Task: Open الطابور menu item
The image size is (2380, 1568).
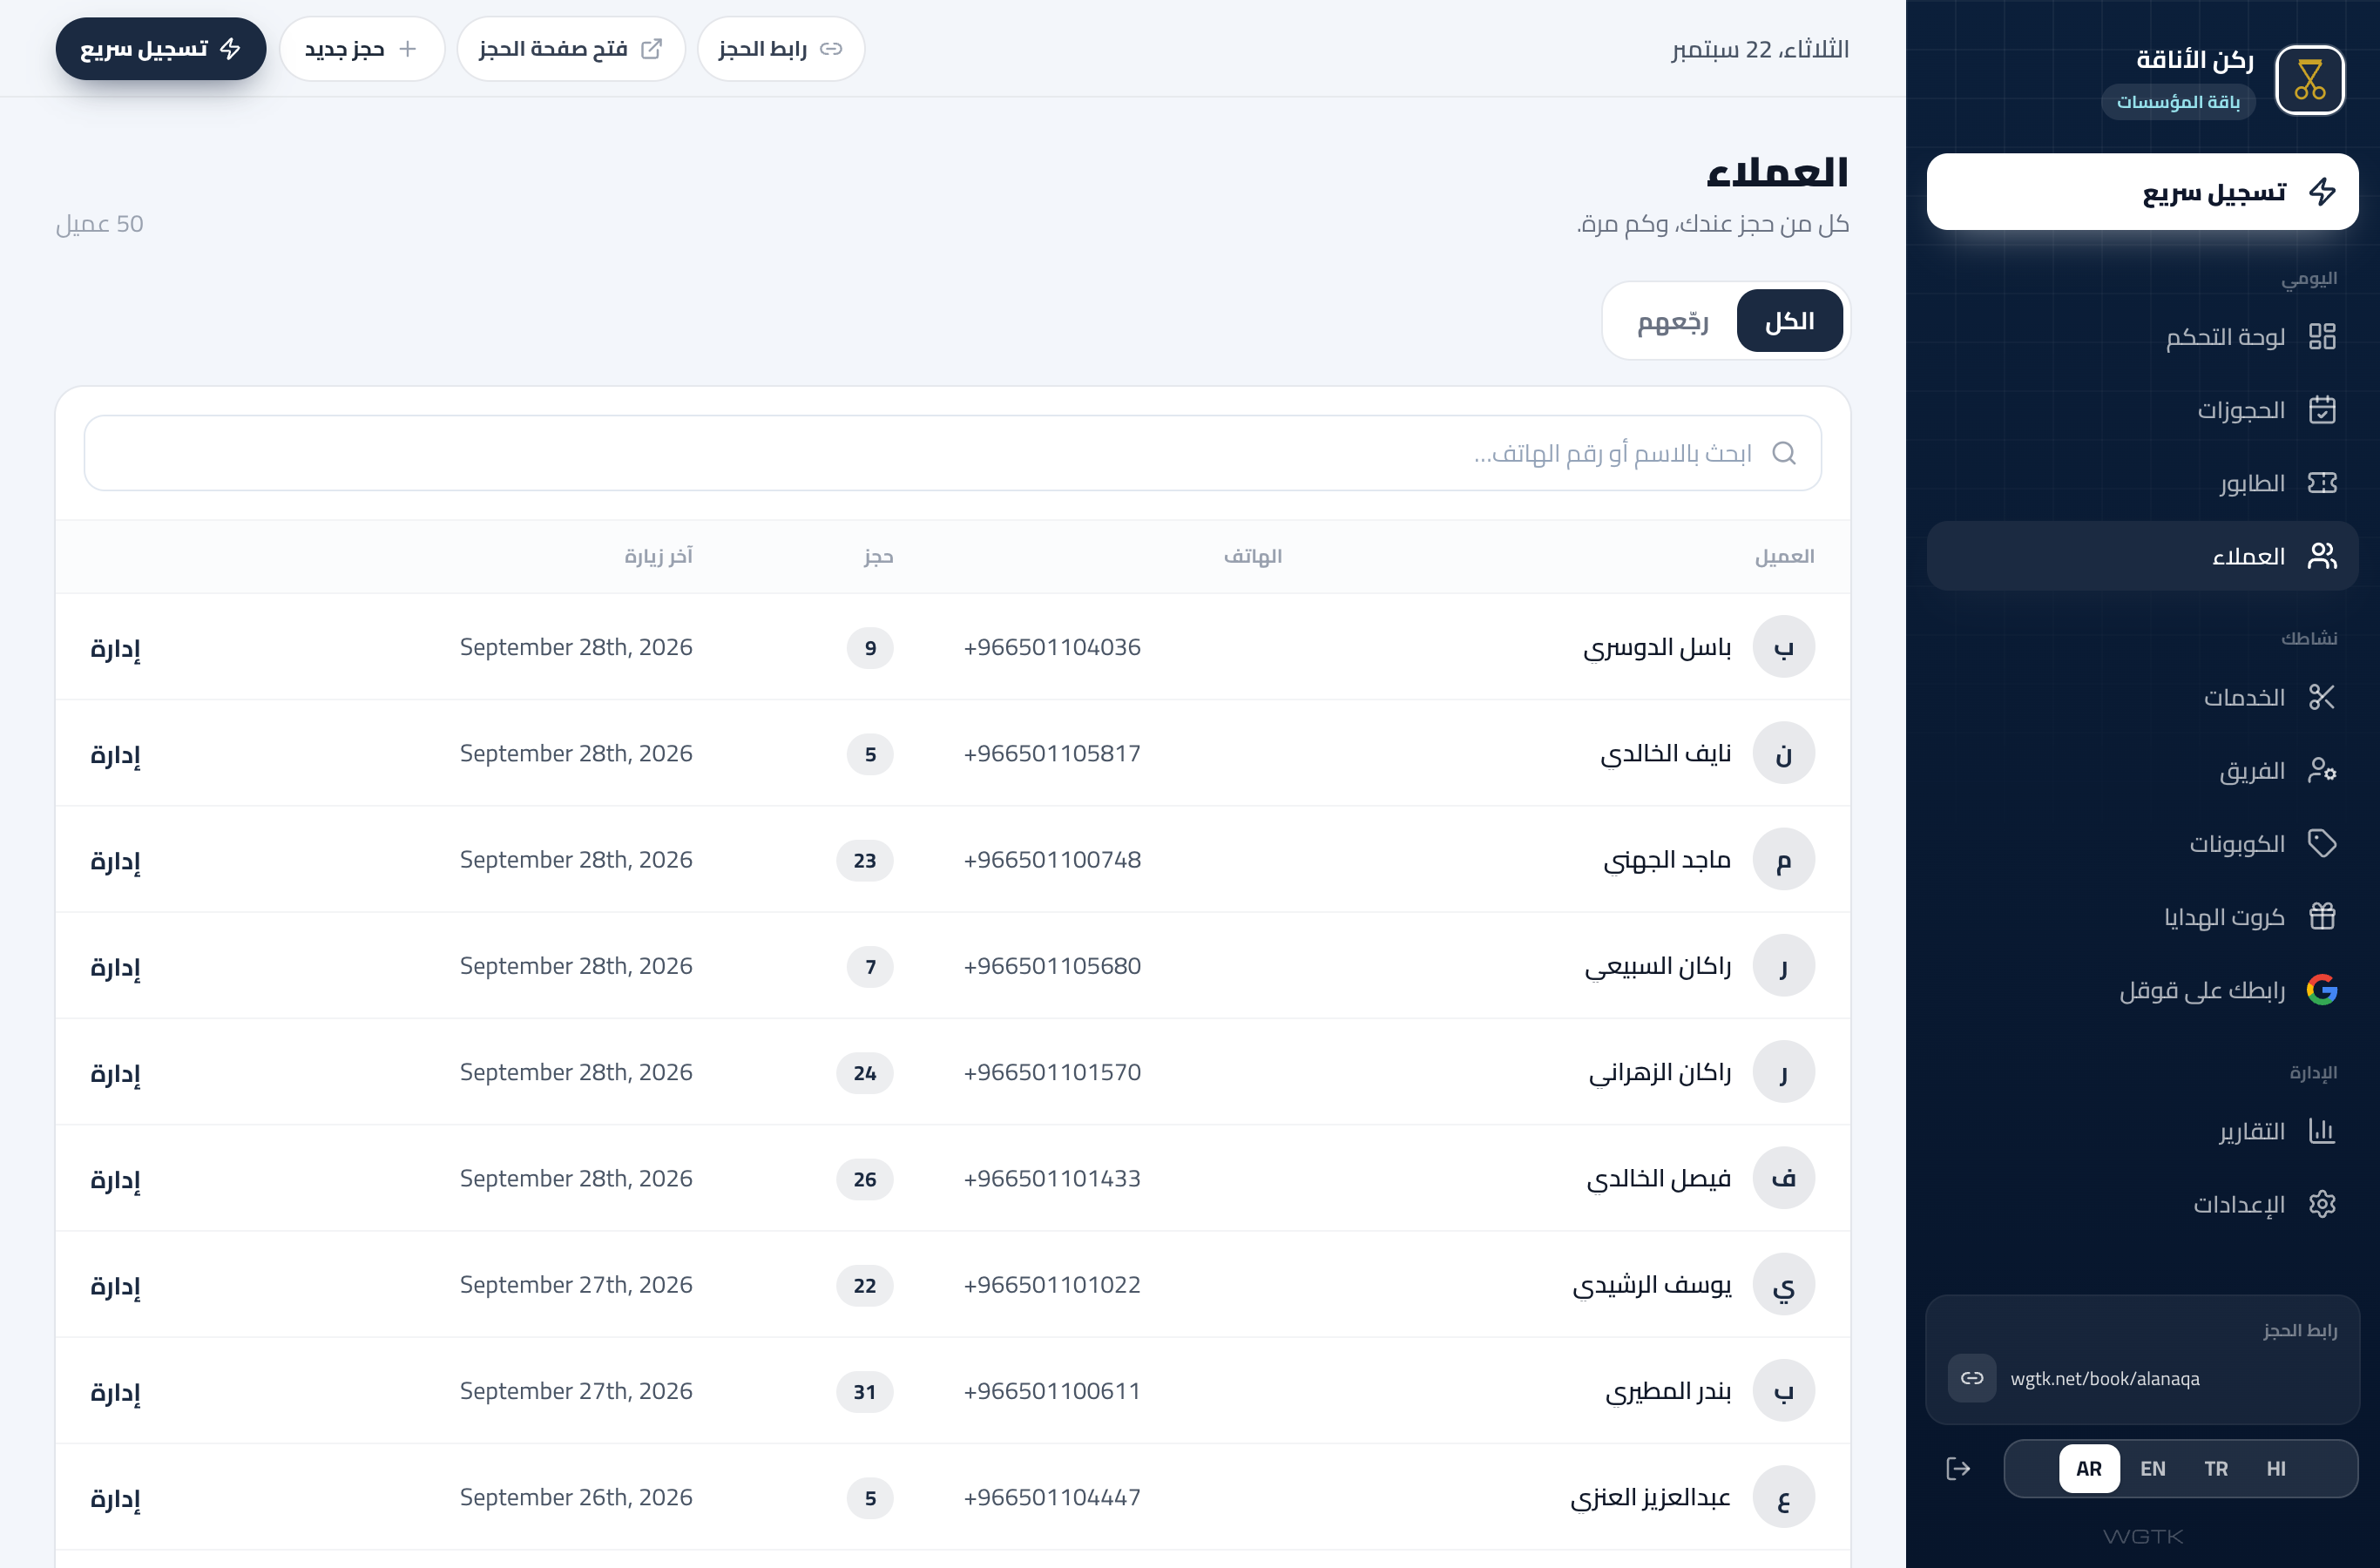Action: pos(2142,483)
